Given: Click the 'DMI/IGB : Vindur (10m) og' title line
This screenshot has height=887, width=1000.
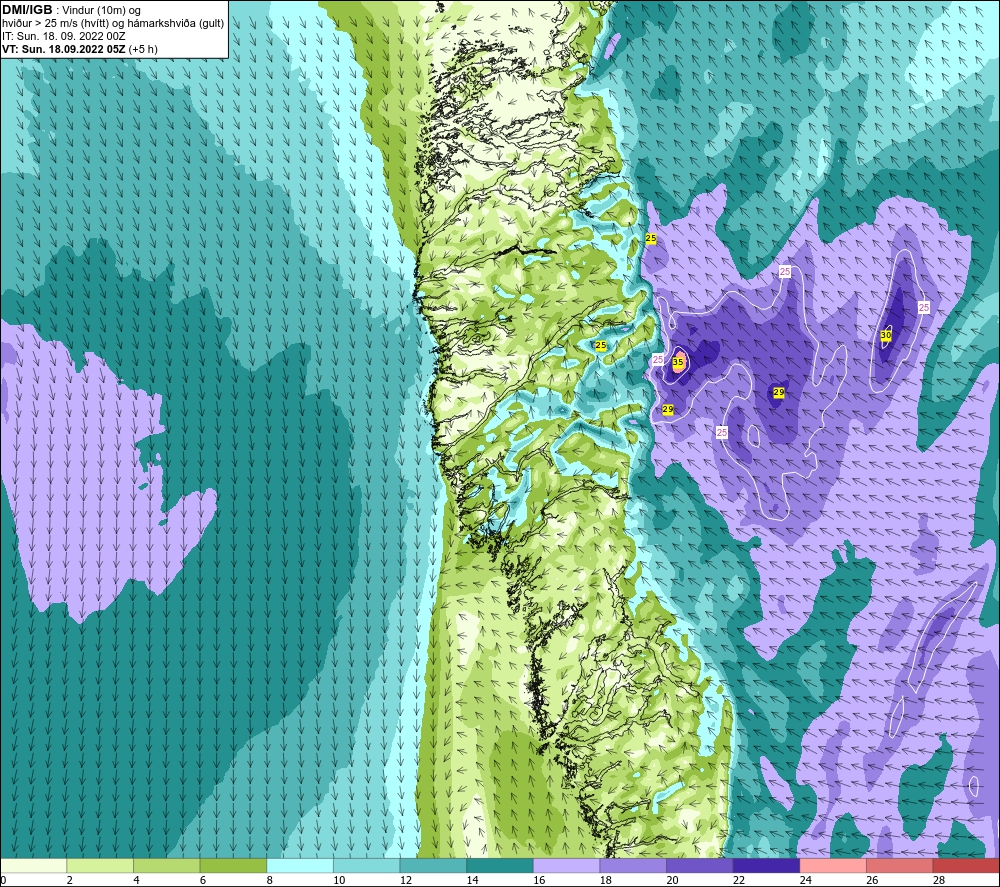Looking at the screenshot, I should (71, 10).
